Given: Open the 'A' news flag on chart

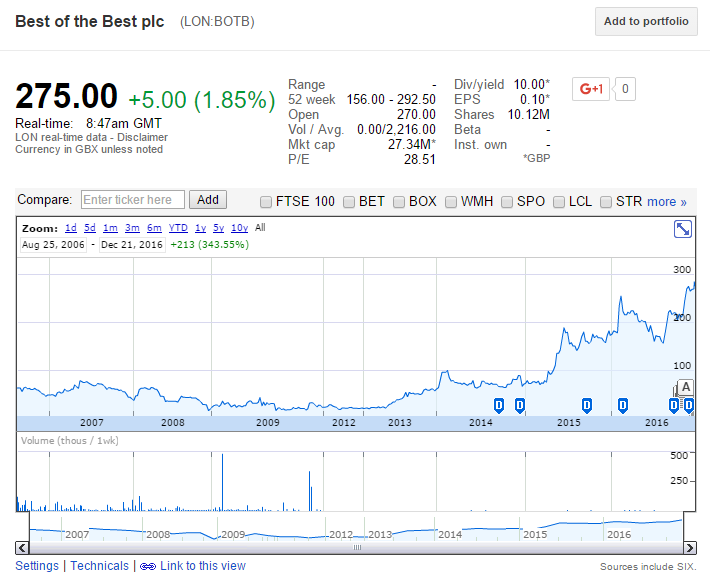Looking at the screenshot, I should click(686, 387).
